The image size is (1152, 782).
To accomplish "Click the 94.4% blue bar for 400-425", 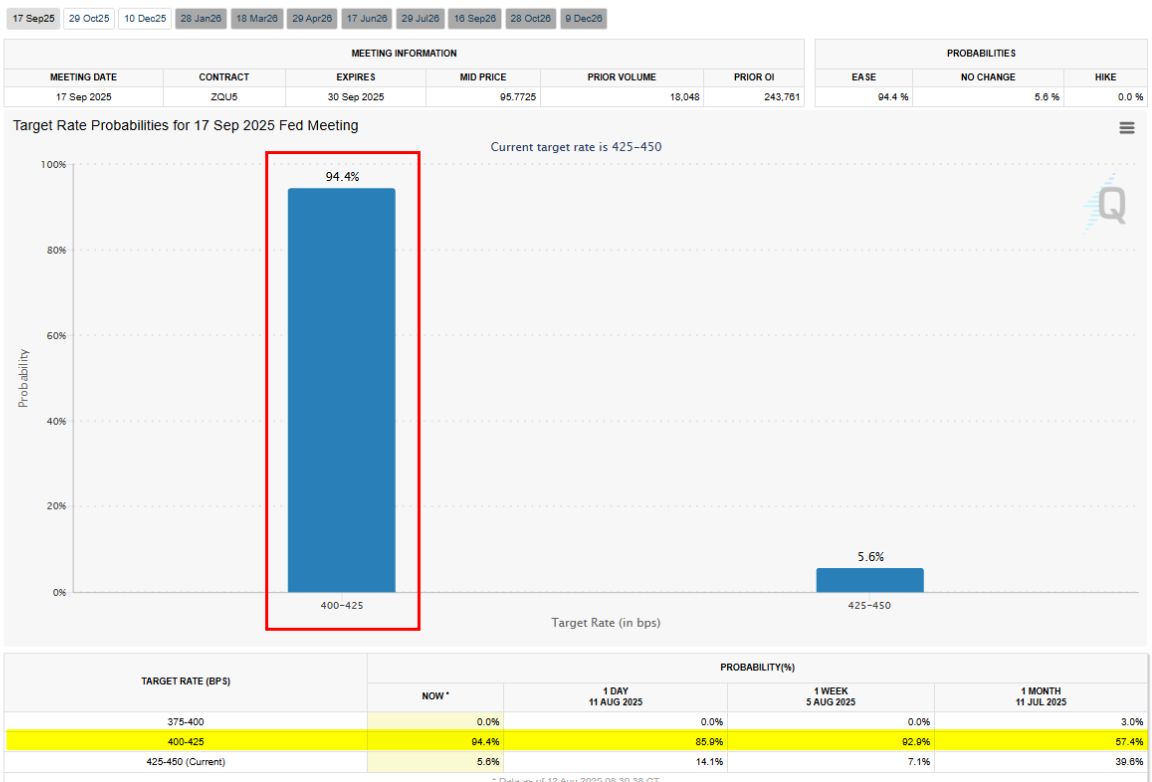I will tap(341, 390).
